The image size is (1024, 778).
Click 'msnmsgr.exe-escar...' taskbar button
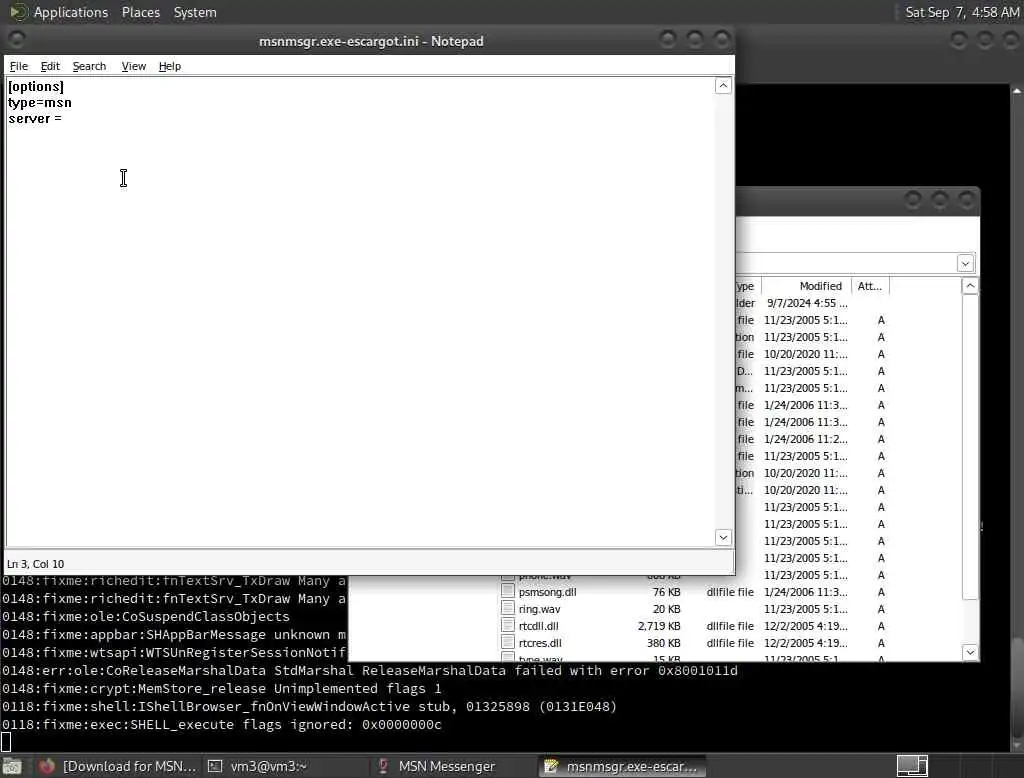tap(620, 766)
